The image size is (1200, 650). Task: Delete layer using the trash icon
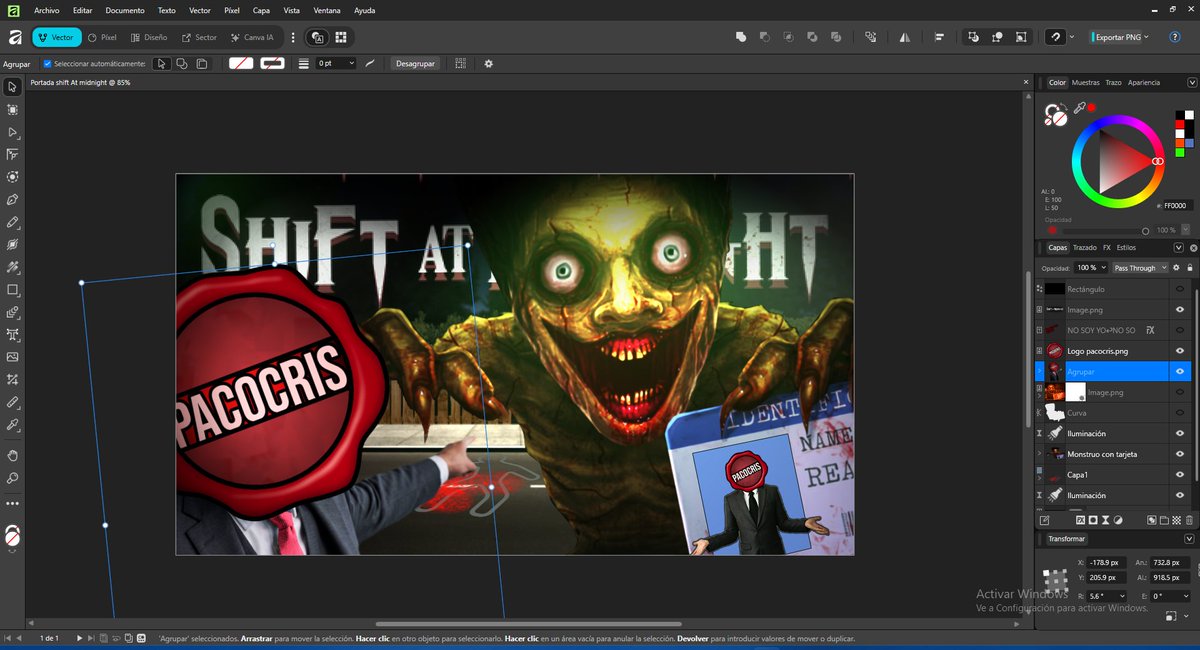1189,520
